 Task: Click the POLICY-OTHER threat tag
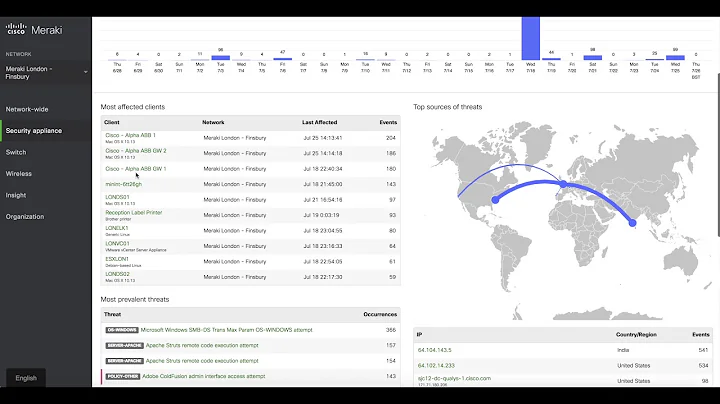point(123,376)
